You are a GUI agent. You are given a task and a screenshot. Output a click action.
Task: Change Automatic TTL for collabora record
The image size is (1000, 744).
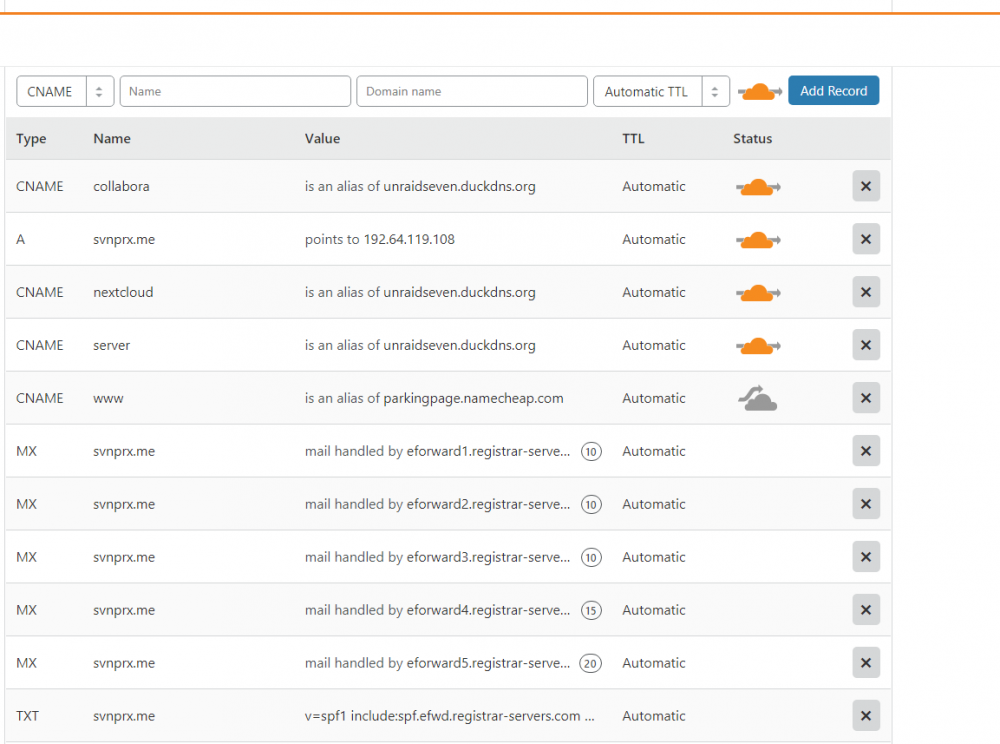(x=654, y=186)
